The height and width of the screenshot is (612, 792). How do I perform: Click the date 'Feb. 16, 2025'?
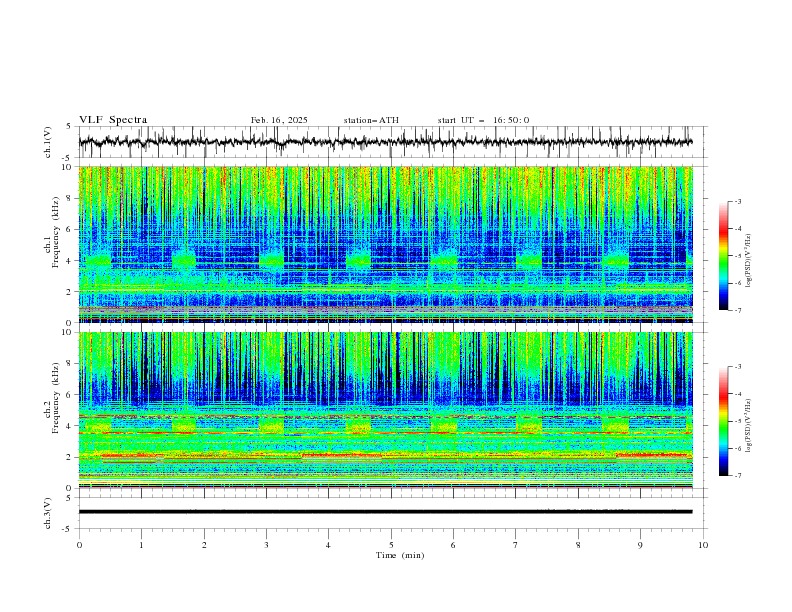[x=279, y=120]
